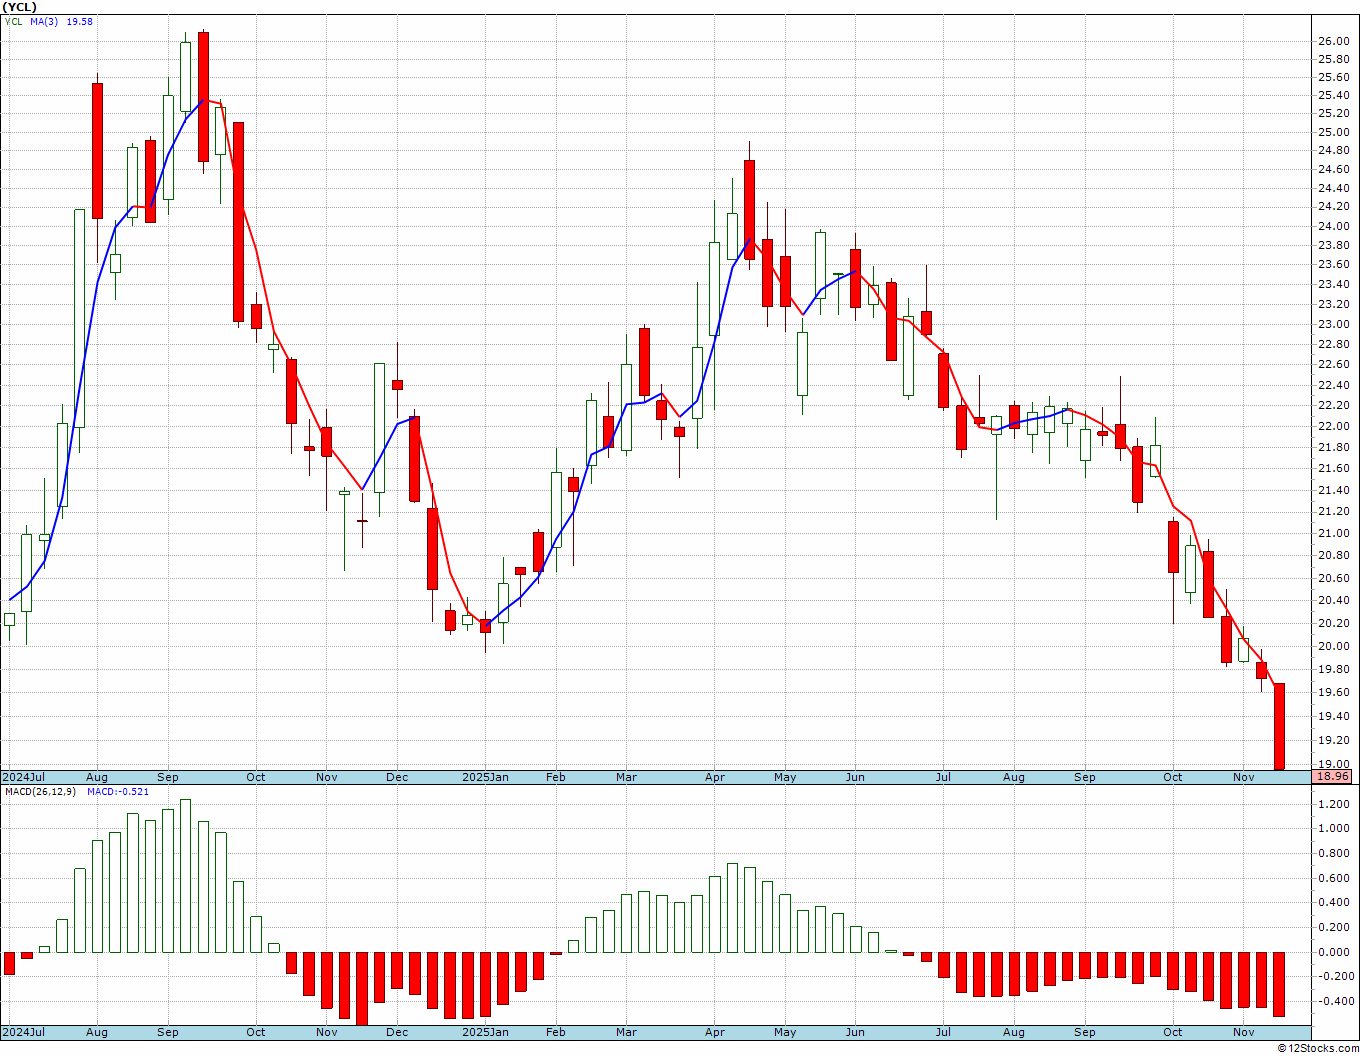The image size is (1360, 1056).
Task: Select Mar on the MACD panel time axis
Action: (x=627, y=1032)
